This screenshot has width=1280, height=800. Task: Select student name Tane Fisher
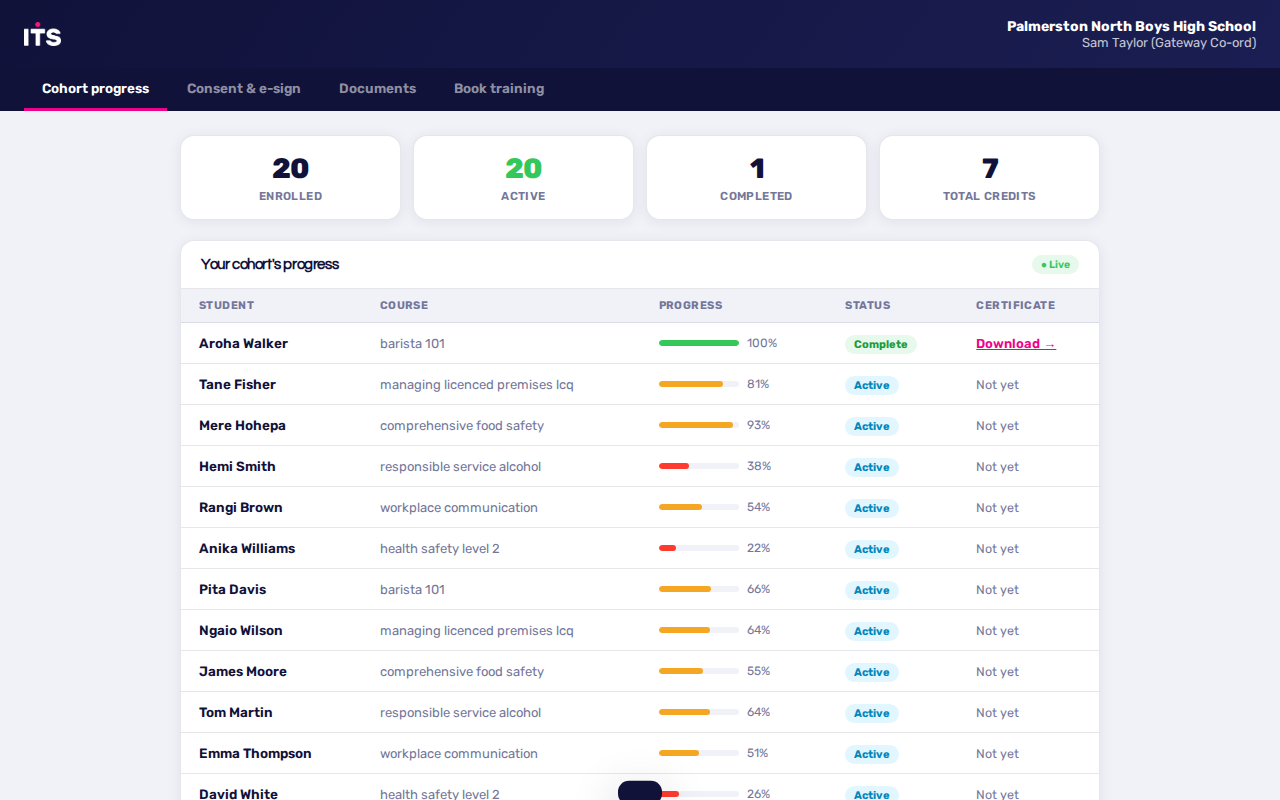click(x=237, y=385)
